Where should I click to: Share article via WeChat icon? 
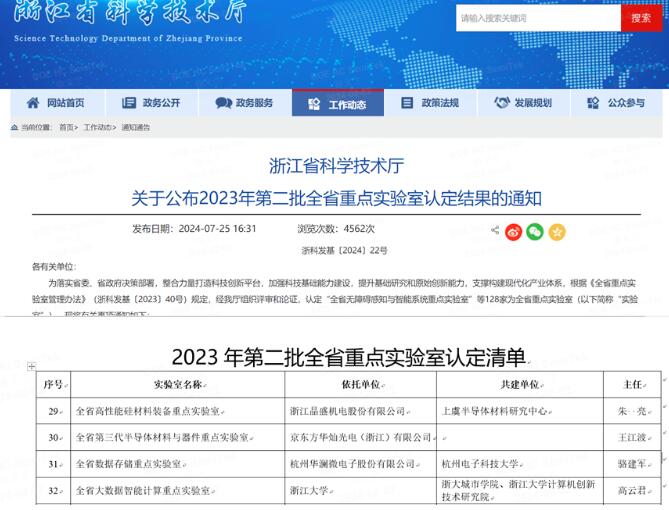[535, 231]
